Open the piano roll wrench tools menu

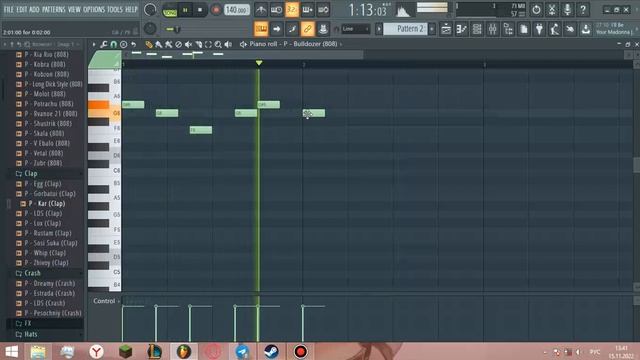tap(104, 44)
